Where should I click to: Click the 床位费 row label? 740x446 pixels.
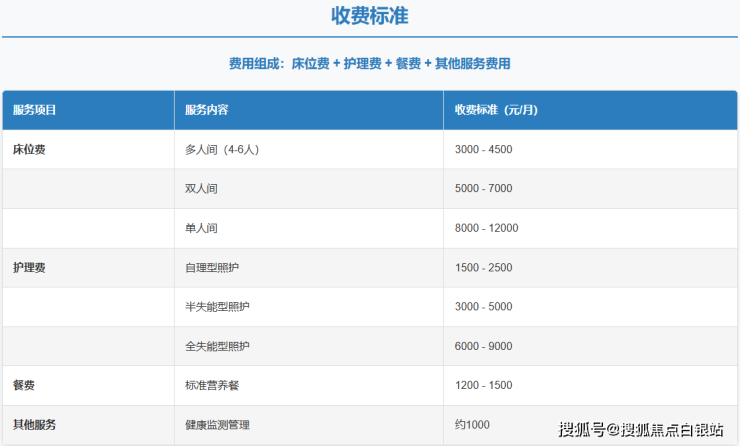[29, 149]
